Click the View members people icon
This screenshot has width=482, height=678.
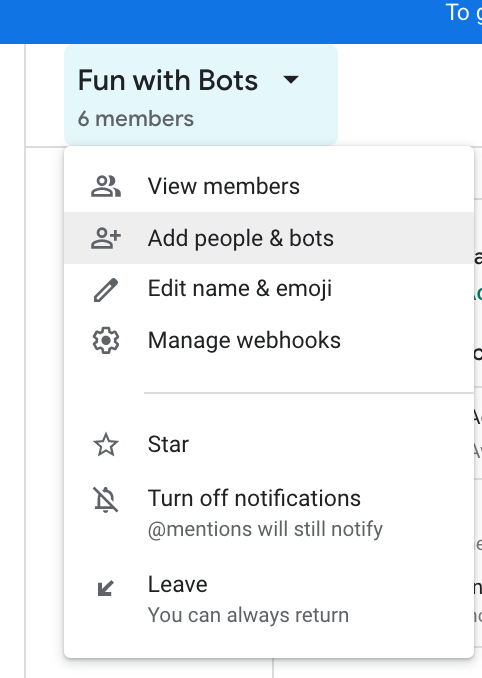point(106,186)
